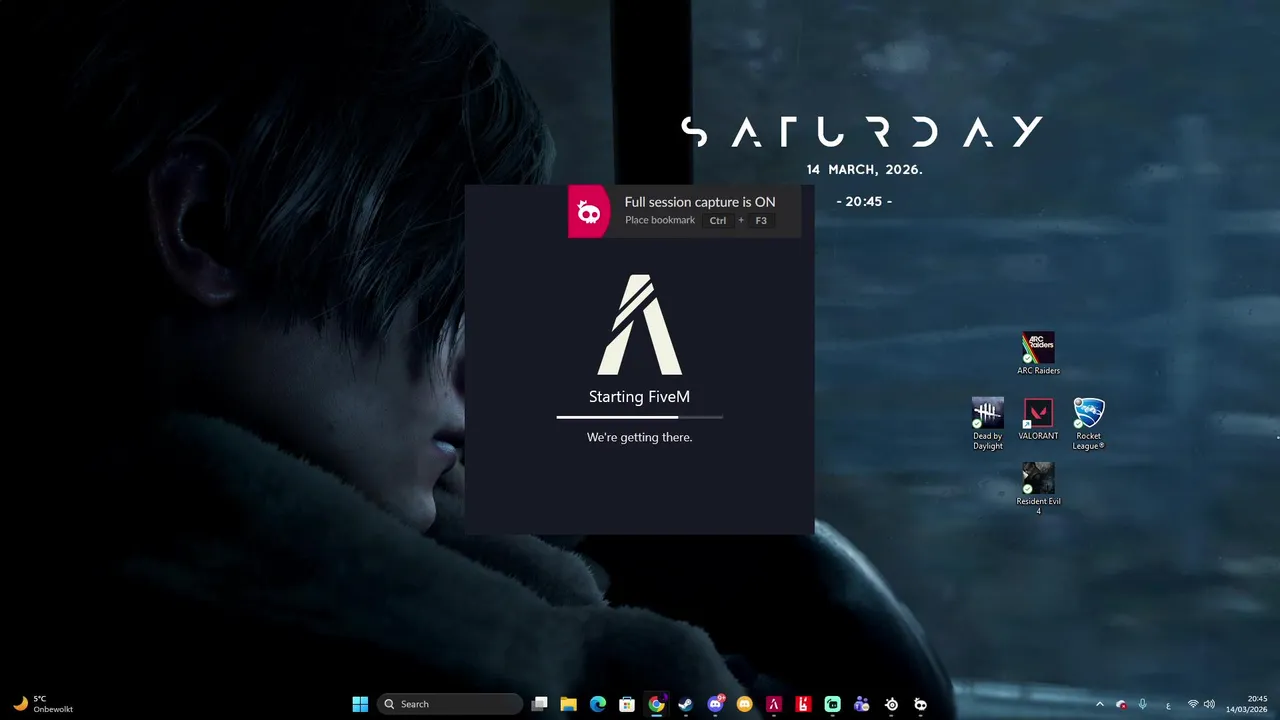
Task: Click the Starting FiveM progress bar
Action: click(640, 416)
